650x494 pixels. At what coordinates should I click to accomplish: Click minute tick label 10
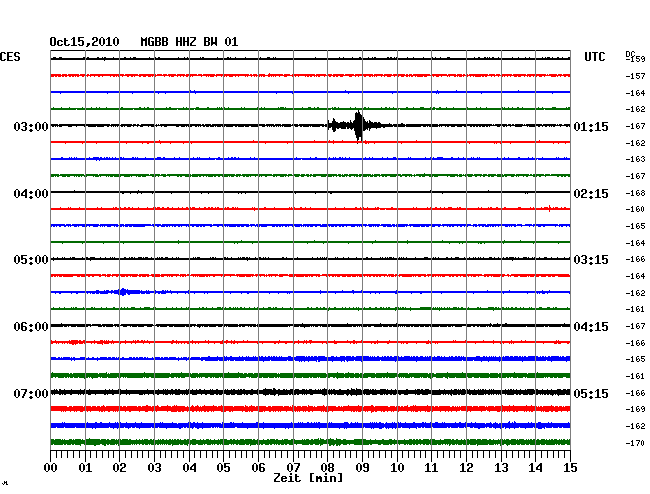397,468
